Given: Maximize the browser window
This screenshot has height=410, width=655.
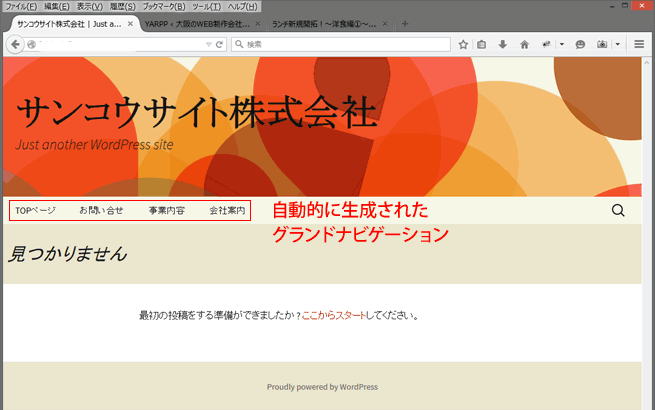Looking at the screenshot, I should click(625, 5).
